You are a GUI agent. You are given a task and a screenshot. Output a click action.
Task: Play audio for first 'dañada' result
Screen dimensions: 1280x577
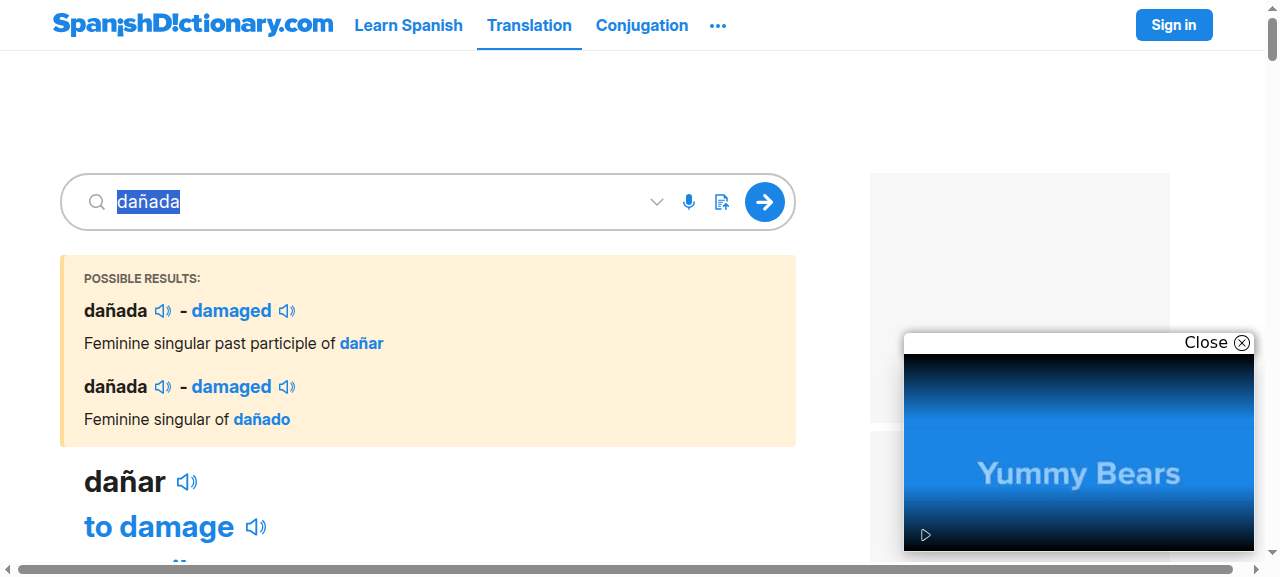click(x=163, y=311)
